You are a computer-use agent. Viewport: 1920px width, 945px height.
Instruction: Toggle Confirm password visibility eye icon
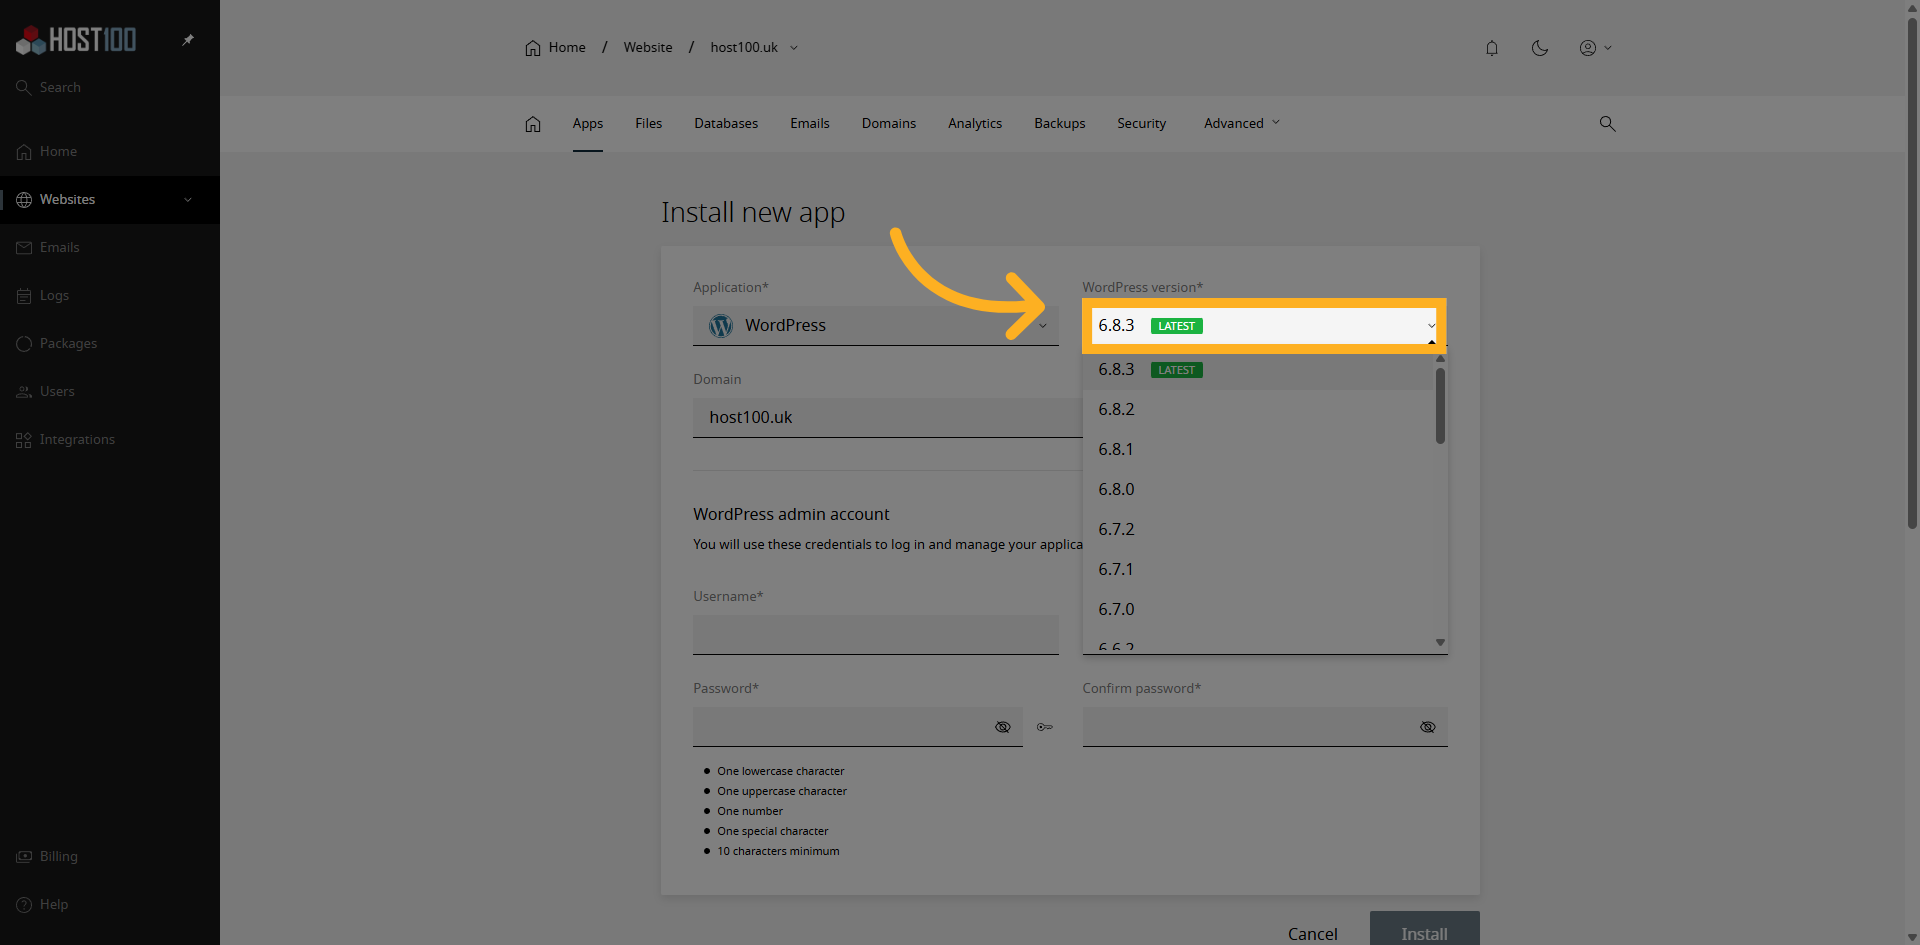1428,727
